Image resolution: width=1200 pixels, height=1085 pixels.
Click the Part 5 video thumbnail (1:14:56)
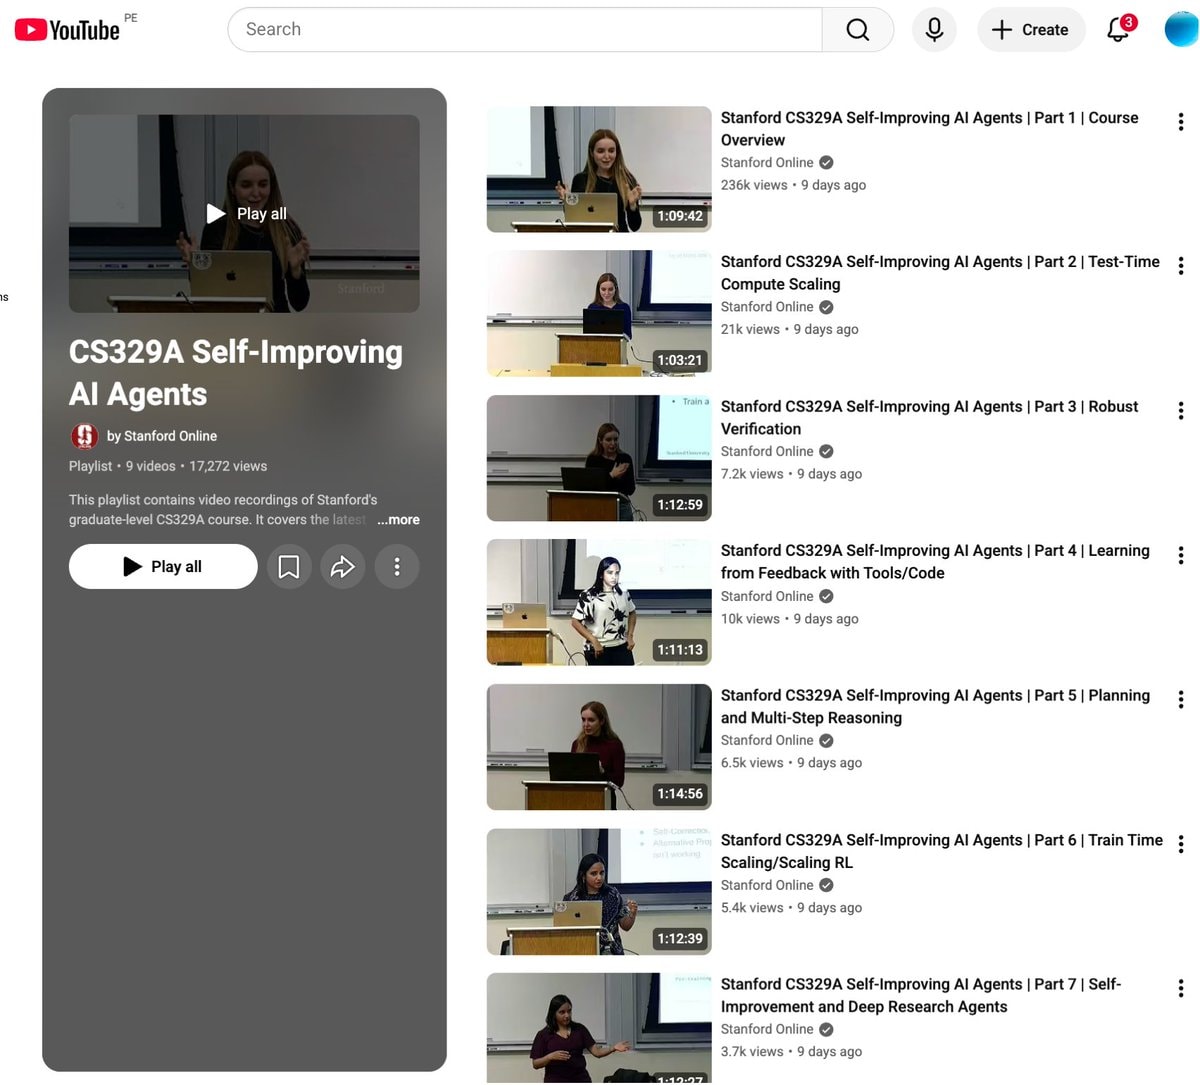(x=599, y=747)
